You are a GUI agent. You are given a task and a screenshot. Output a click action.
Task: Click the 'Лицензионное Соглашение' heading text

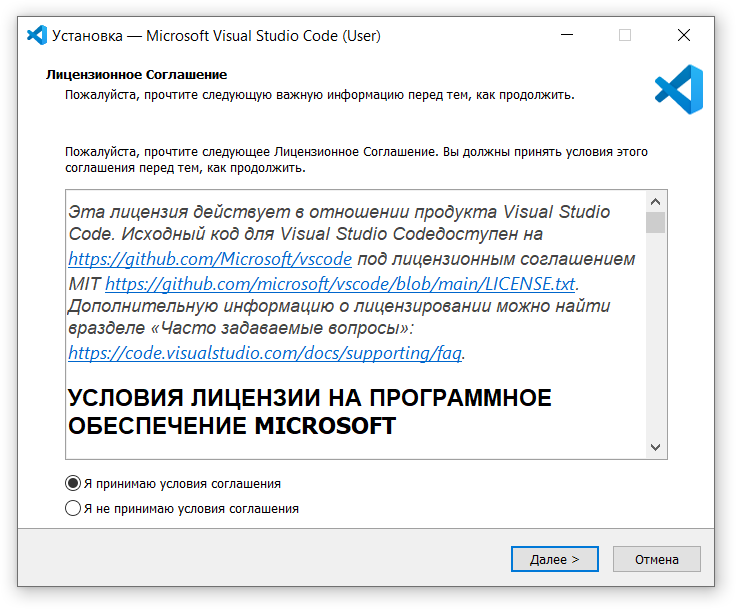click(x=137, y=75)
